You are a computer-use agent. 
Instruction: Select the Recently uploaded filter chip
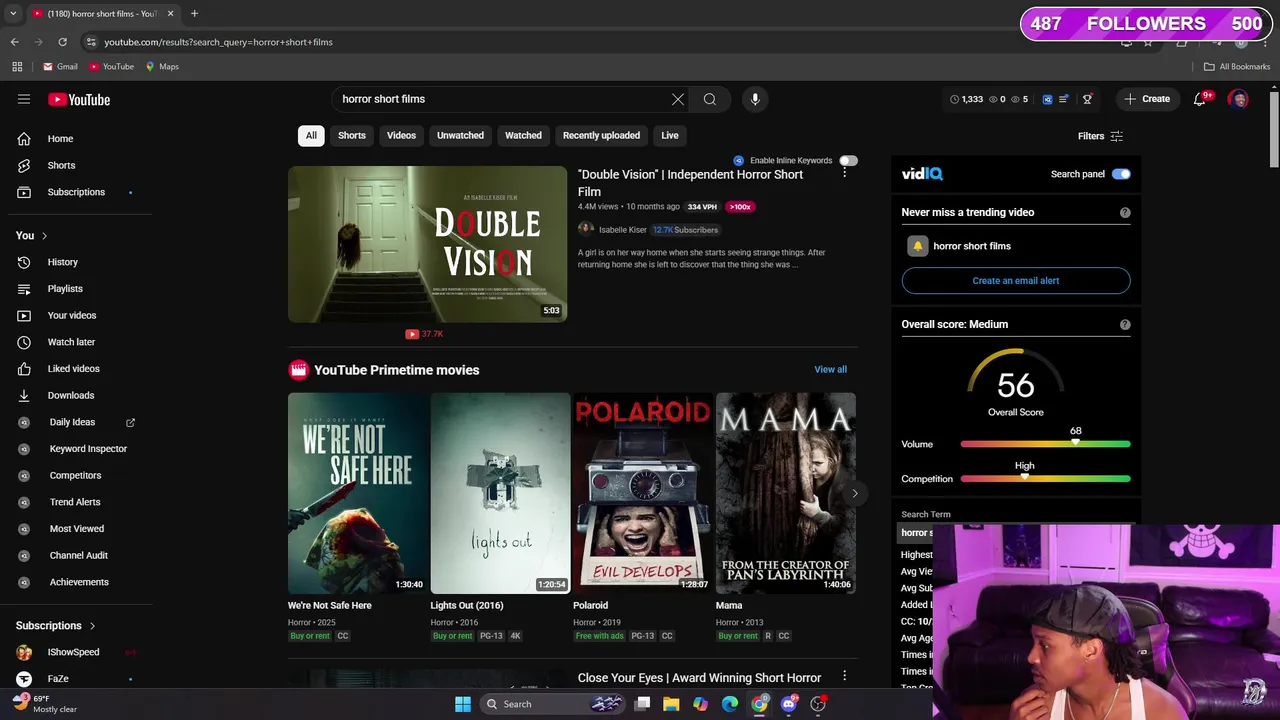click(601, 136)
